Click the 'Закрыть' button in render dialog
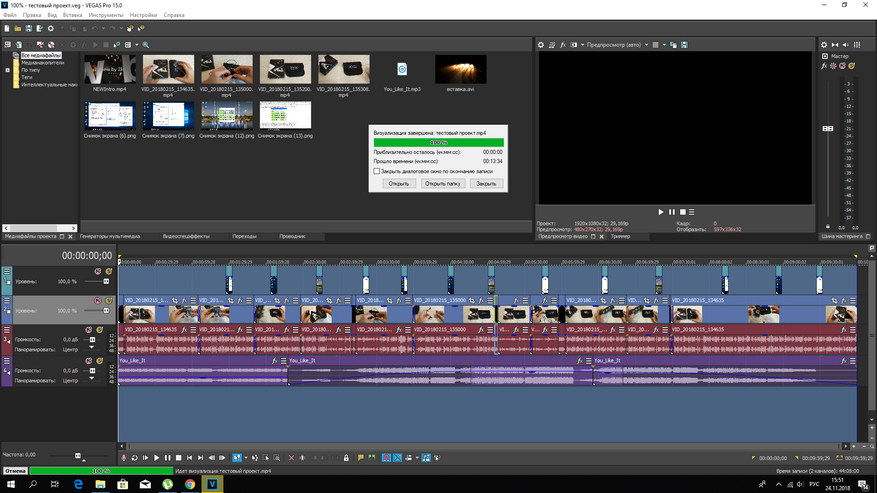 (x=485, y=184)
